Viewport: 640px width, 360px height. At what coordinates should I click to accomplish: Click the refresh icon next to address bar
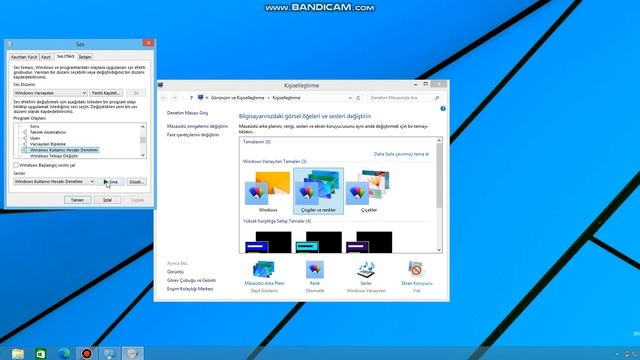(358, 98)
